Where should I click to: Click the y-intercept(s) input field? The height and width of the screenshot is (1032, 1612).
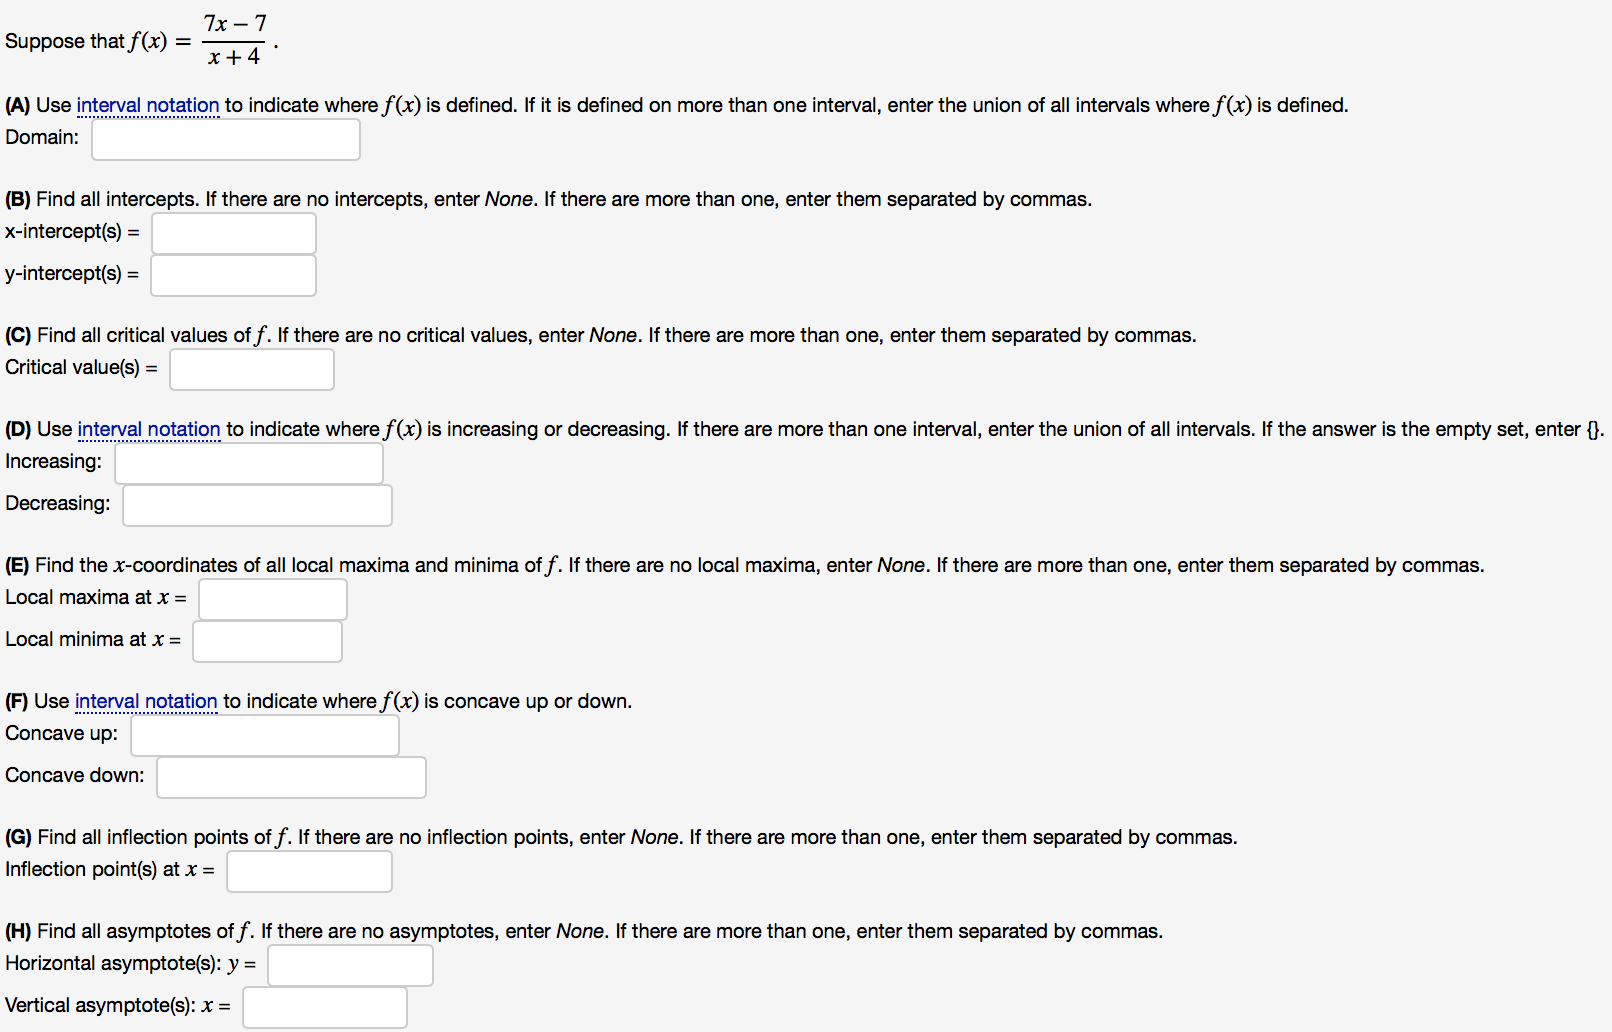pos(232,274)
